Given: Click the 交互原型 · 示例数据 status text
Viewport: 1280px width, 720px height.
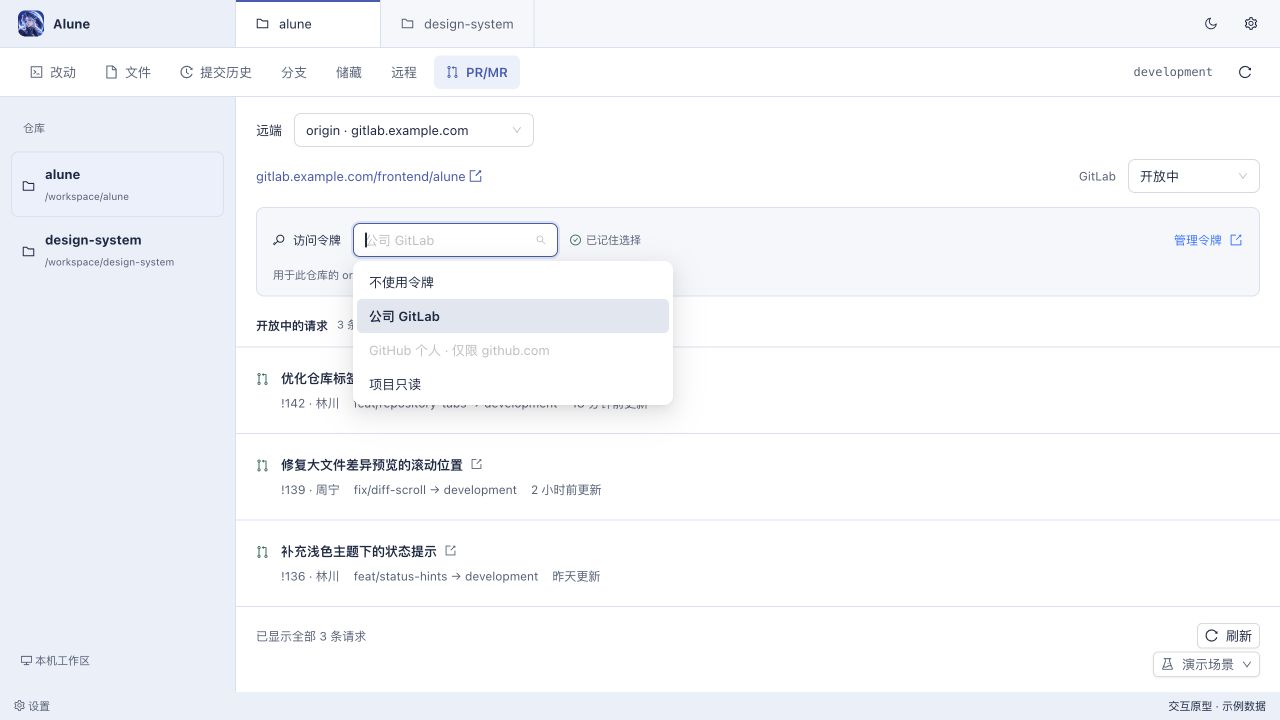Looking at the screenshot, I should coord(1217,706).
